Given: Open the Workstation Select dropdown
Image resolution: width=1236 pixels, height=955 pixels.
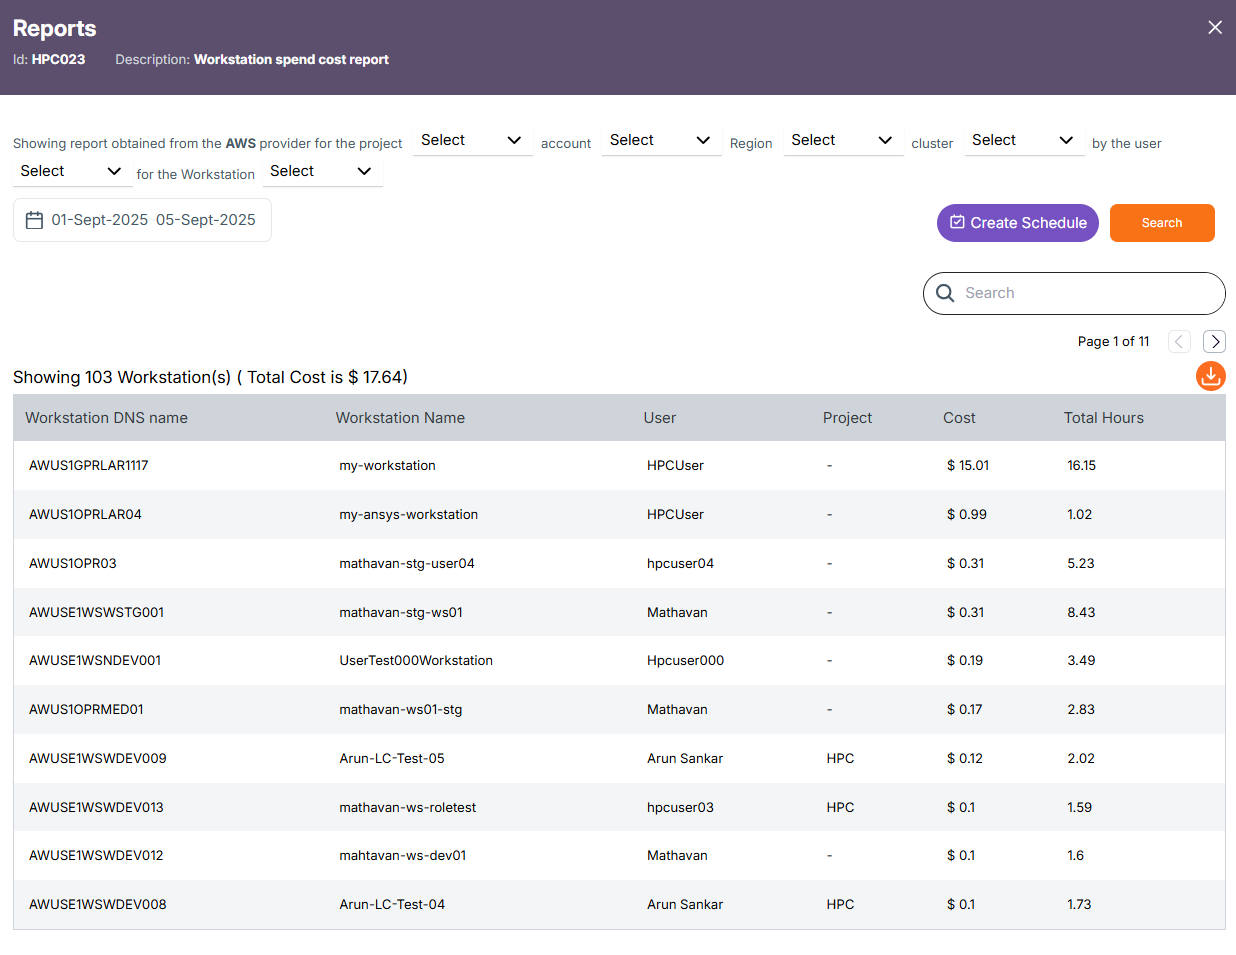Looking at the screenshot, I should pos(322,171).
